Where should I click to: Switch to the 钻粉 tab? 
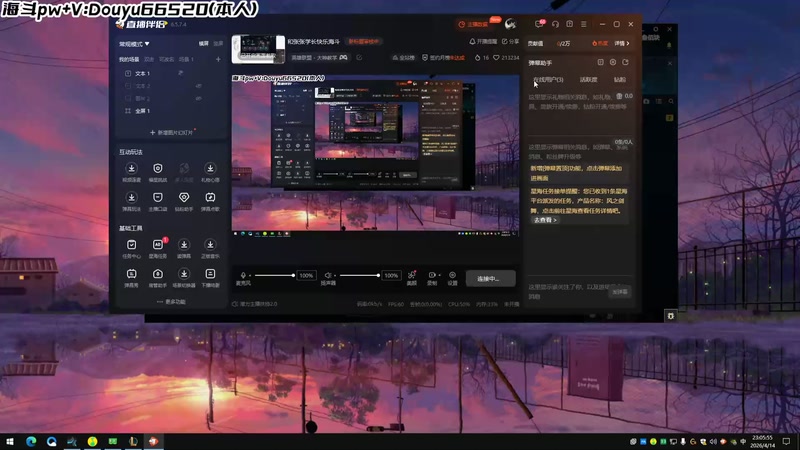click(x=619, y=80)
